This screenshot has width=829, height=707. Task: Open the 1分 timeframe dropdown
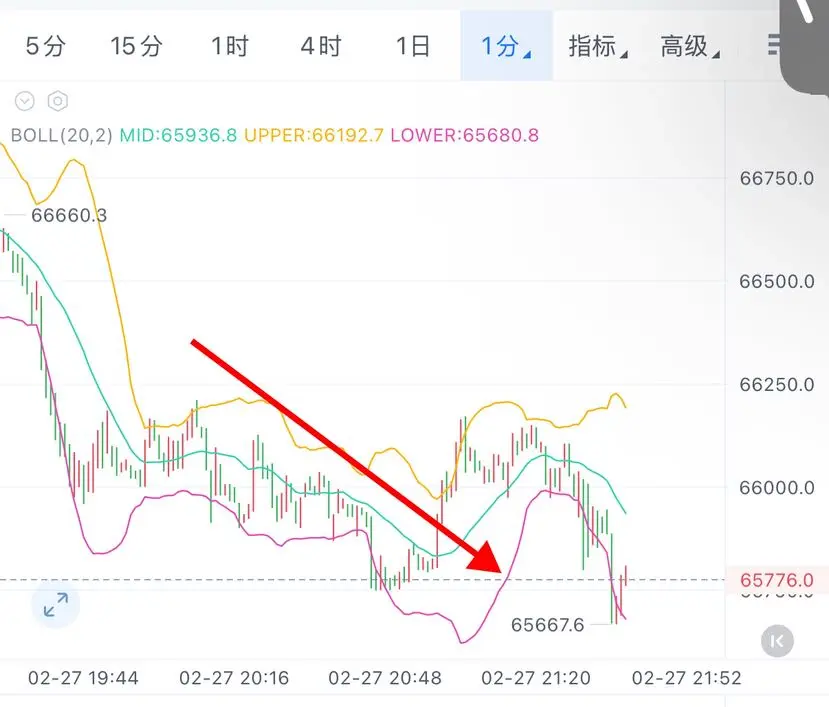[x=506, y=46]
